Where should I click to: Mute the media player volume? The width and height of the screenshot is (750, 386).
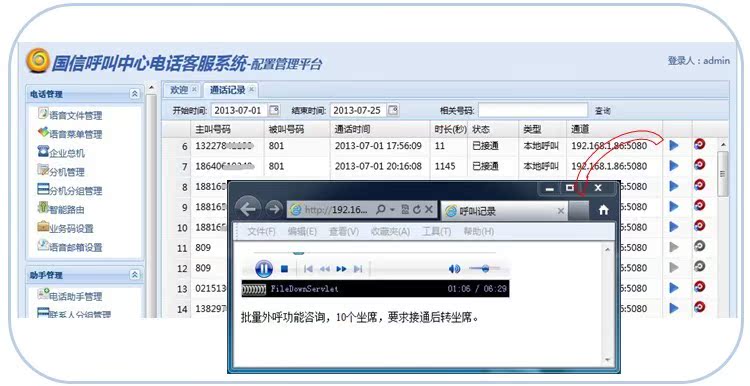coord(454,269)
